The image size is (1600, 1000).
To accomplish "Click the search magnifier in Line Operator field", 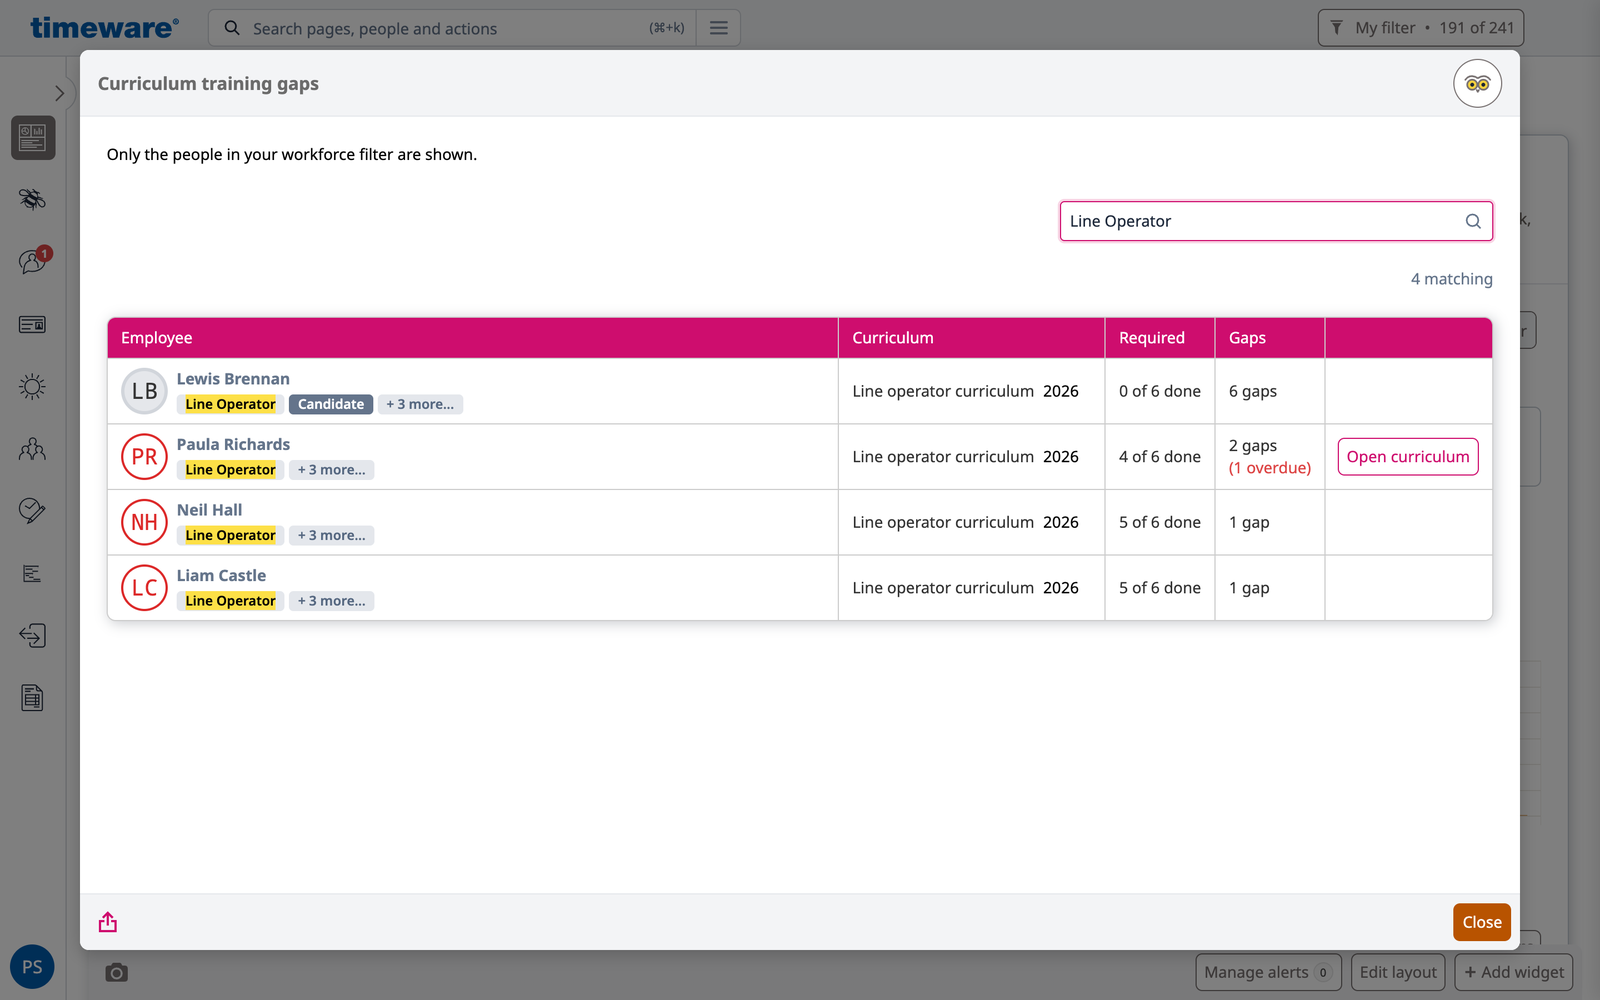I will (1473, 221).
